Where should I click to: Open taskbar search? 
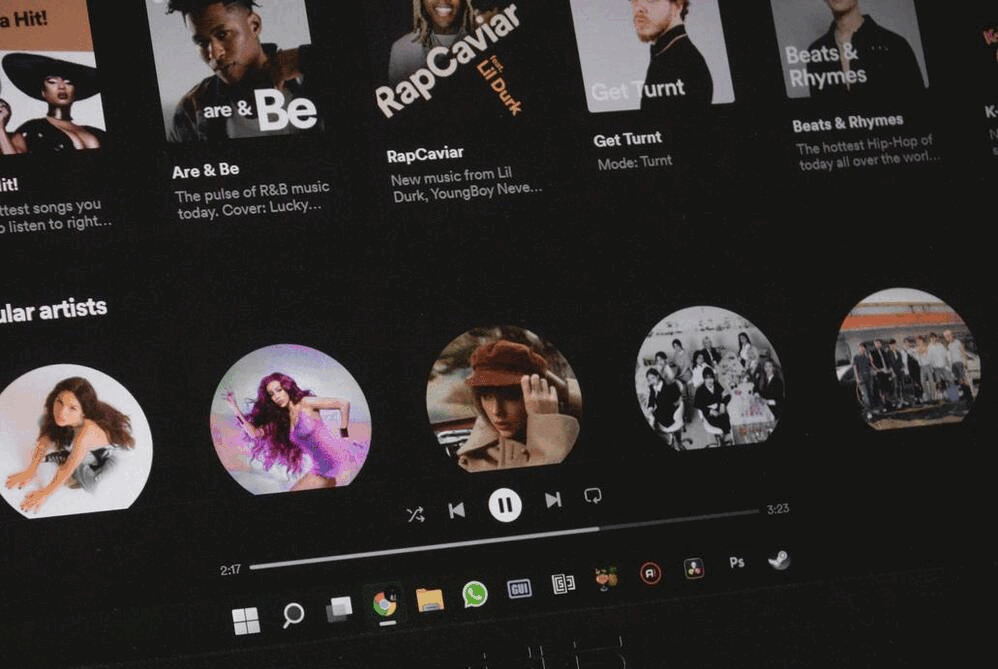(x=293, y=615)
